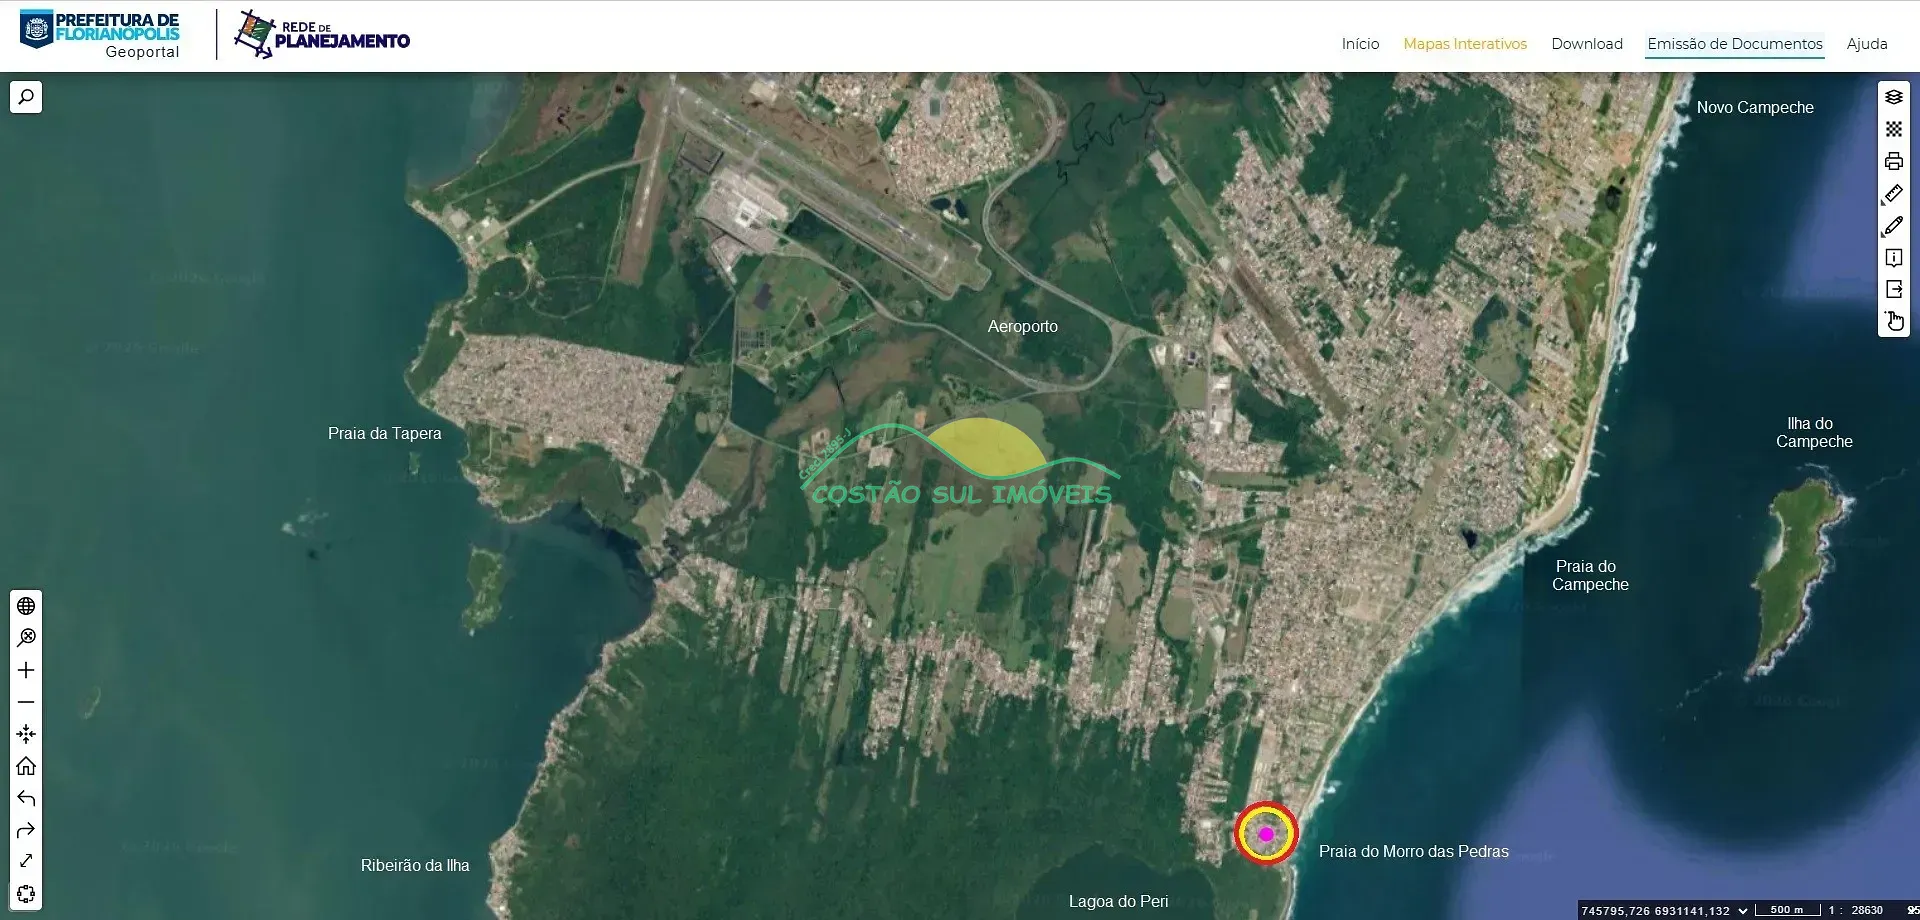Click the Ribeirão da Ilha label
The image size is (1920, 920).
pyautogui.click(x=415, y=866)
